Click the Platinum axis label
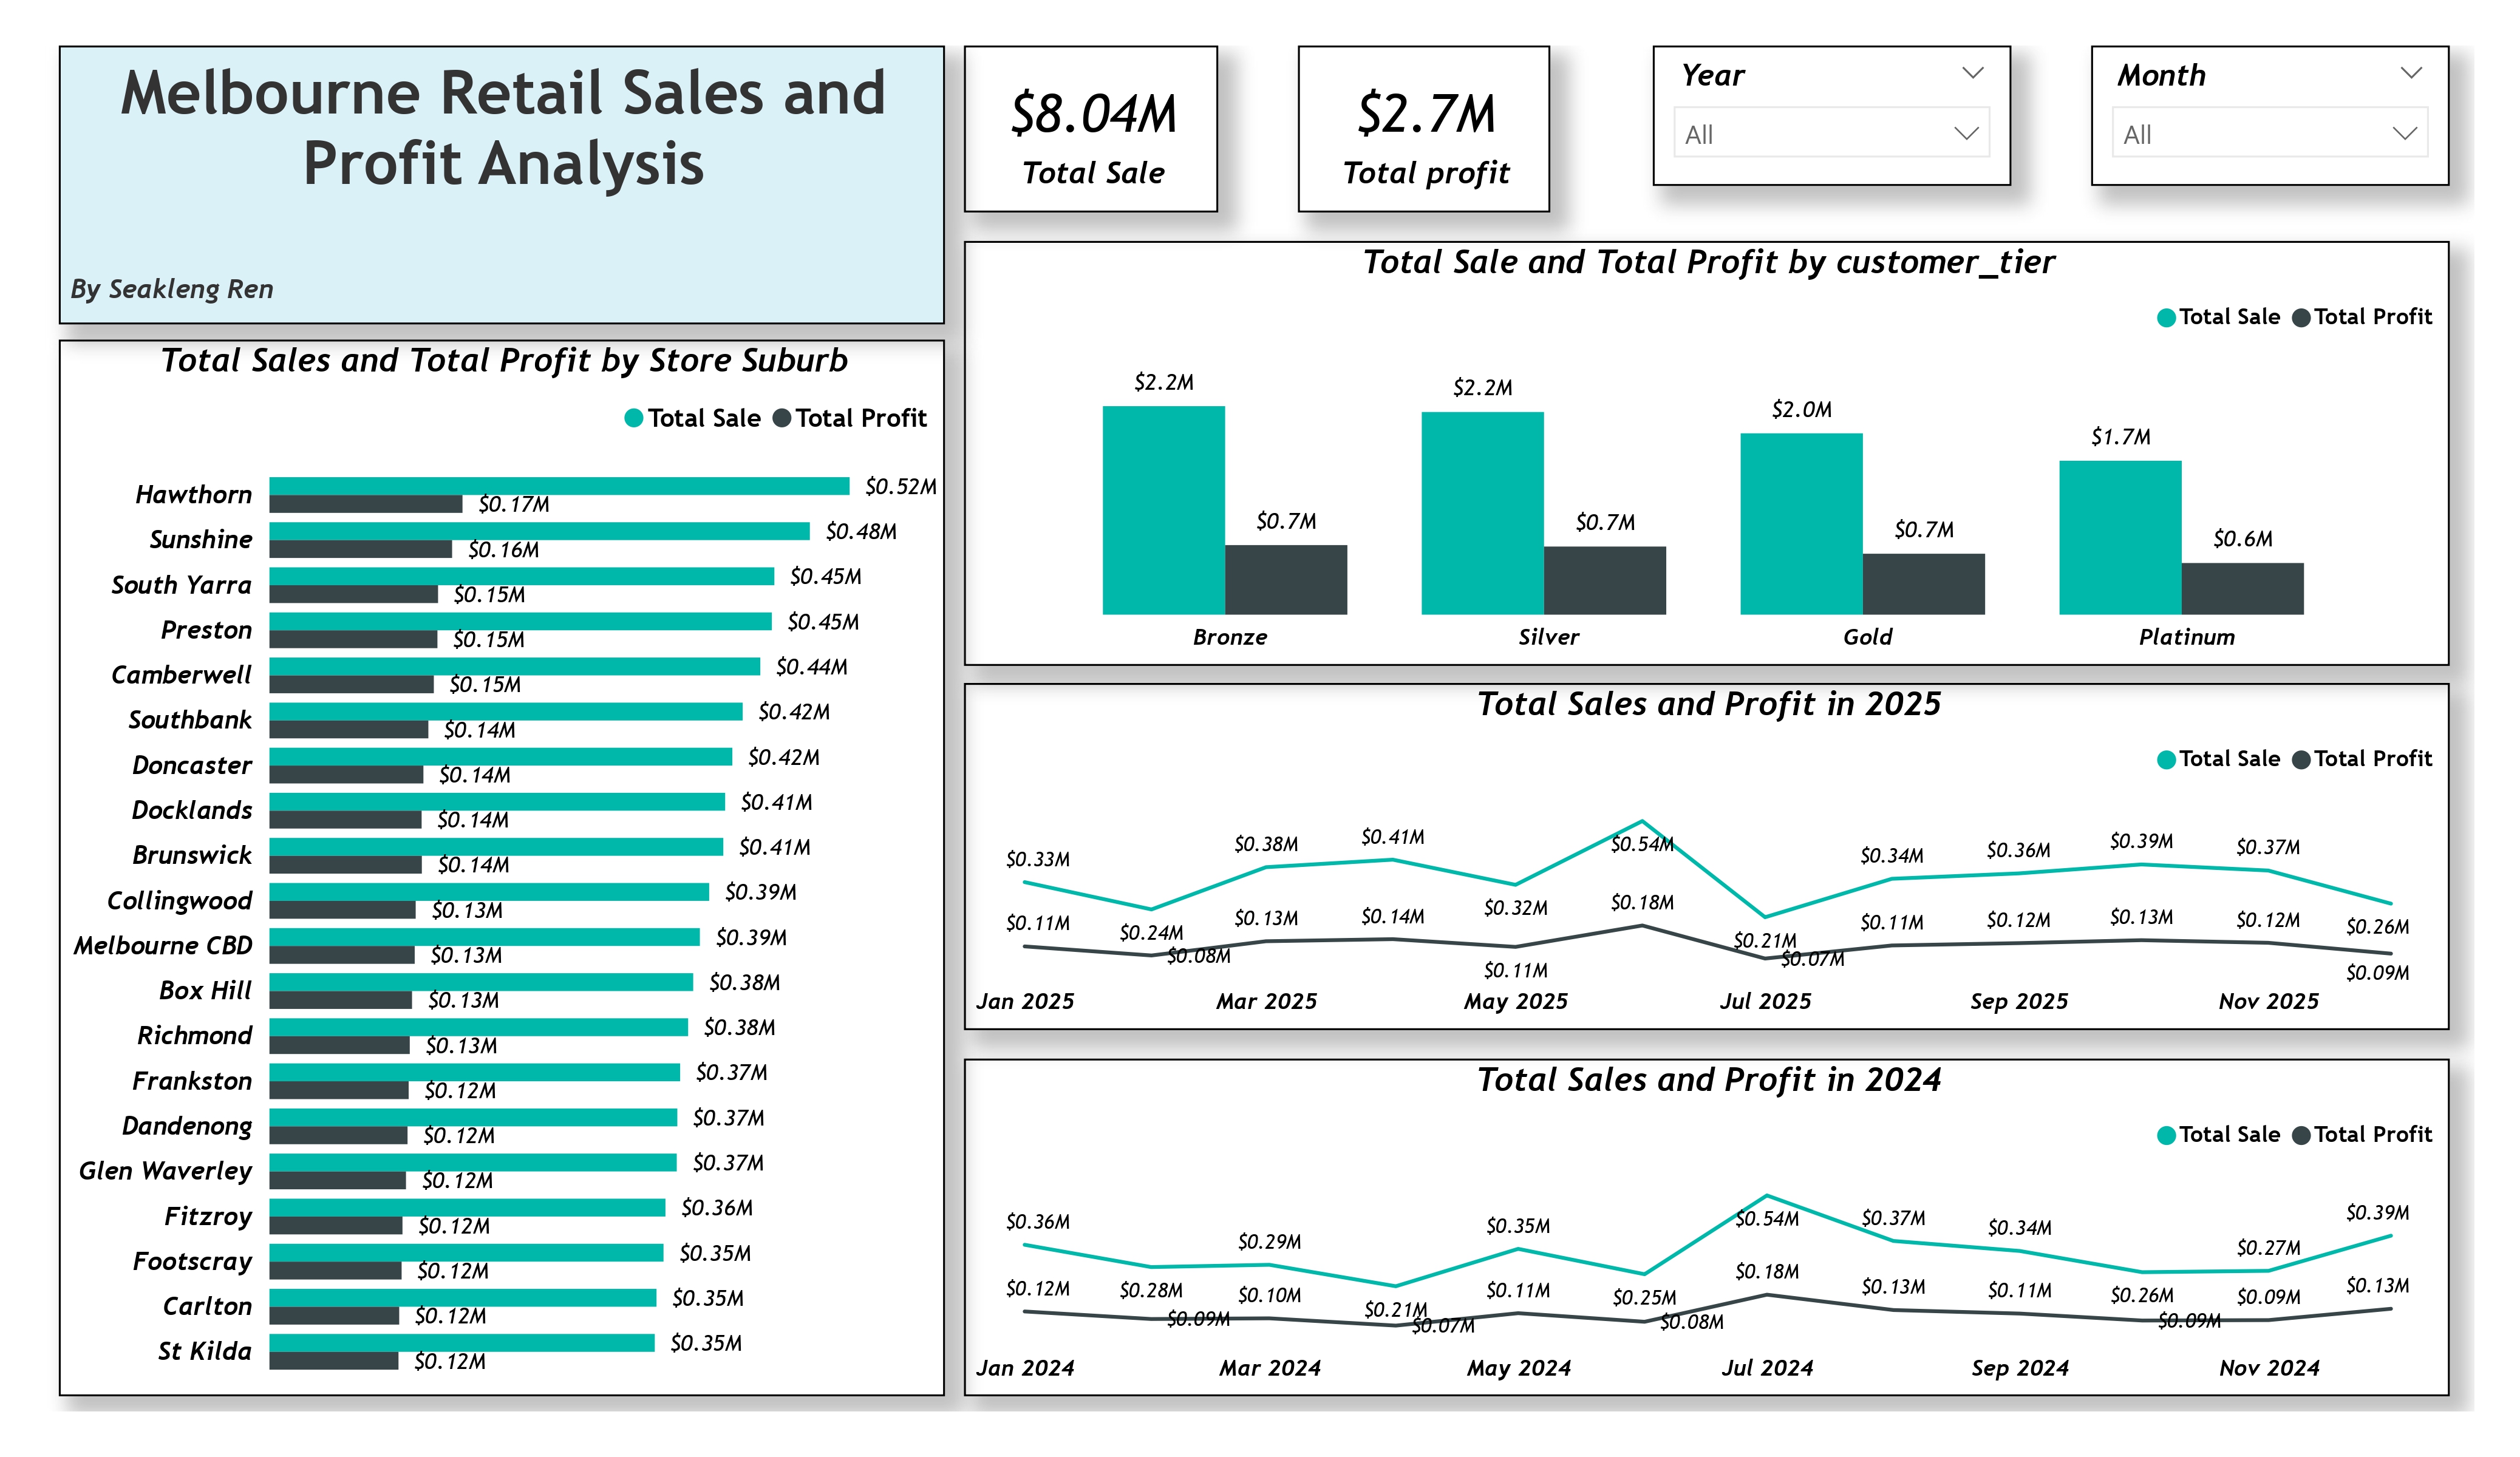Image resolution: width=2520 pixels, height=1457 pixels. 2186,637
